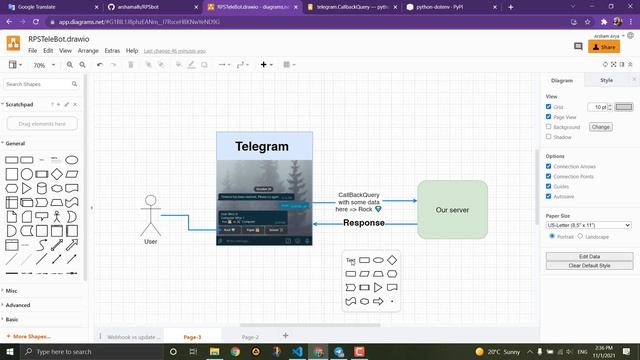
Task: Click the Change background button
Action: point(600,127)
